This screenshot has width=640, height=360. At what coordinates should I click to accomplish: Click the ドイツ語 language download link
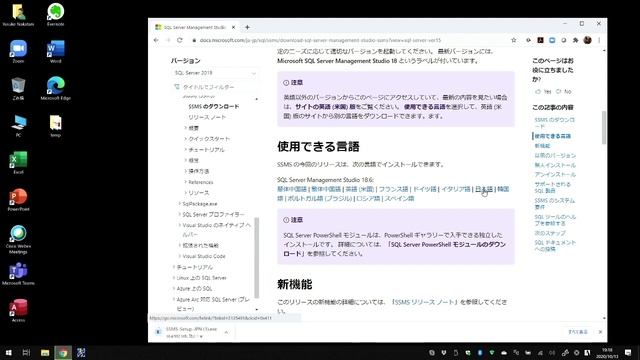click(424, 189)
